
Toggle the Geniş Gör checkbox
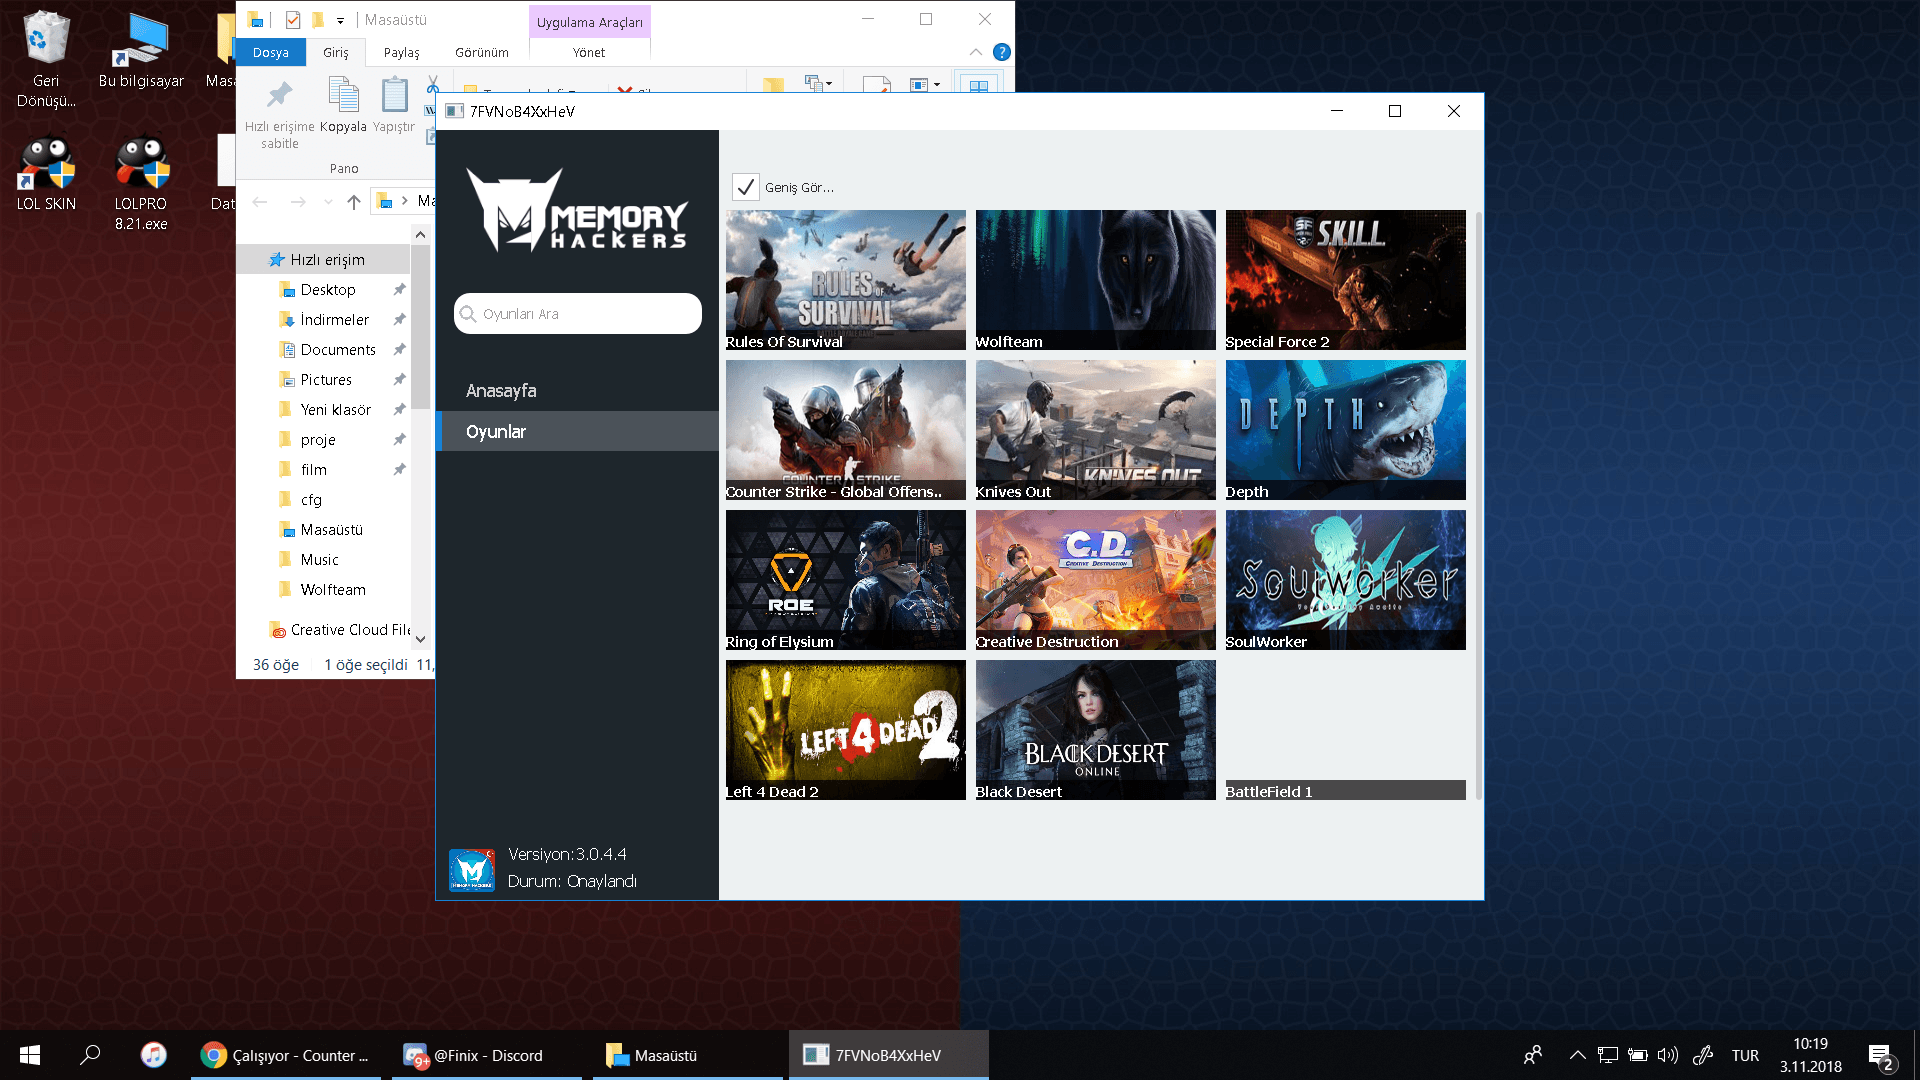tap(745, 187)
